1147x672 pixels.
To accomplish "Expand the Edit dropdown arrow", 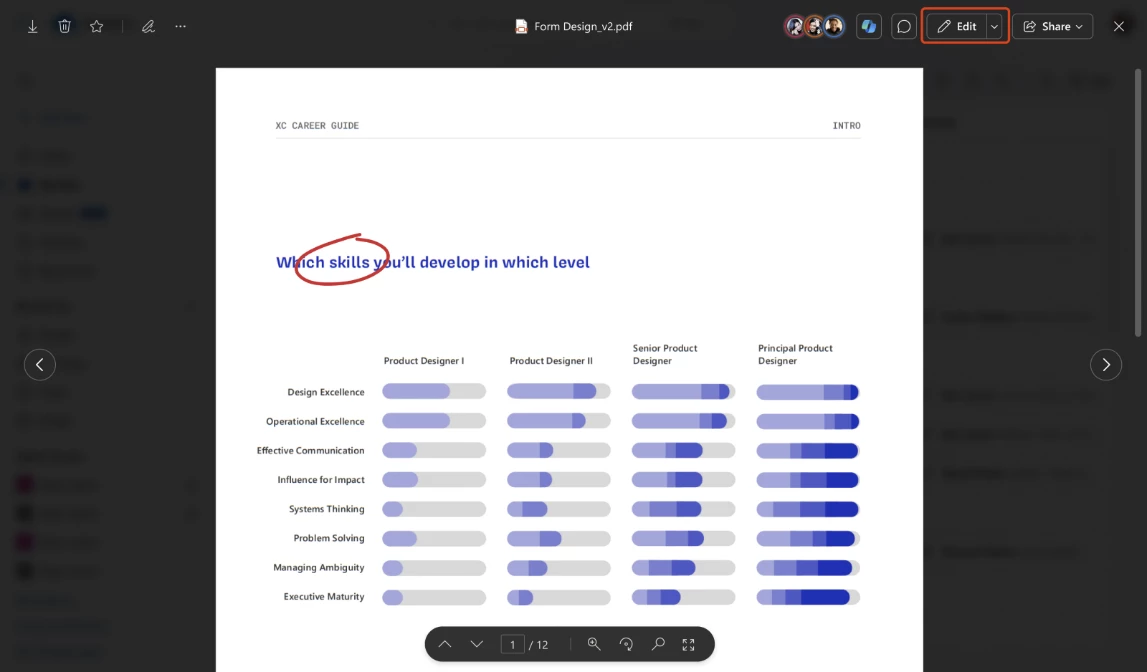I will 994,26.
